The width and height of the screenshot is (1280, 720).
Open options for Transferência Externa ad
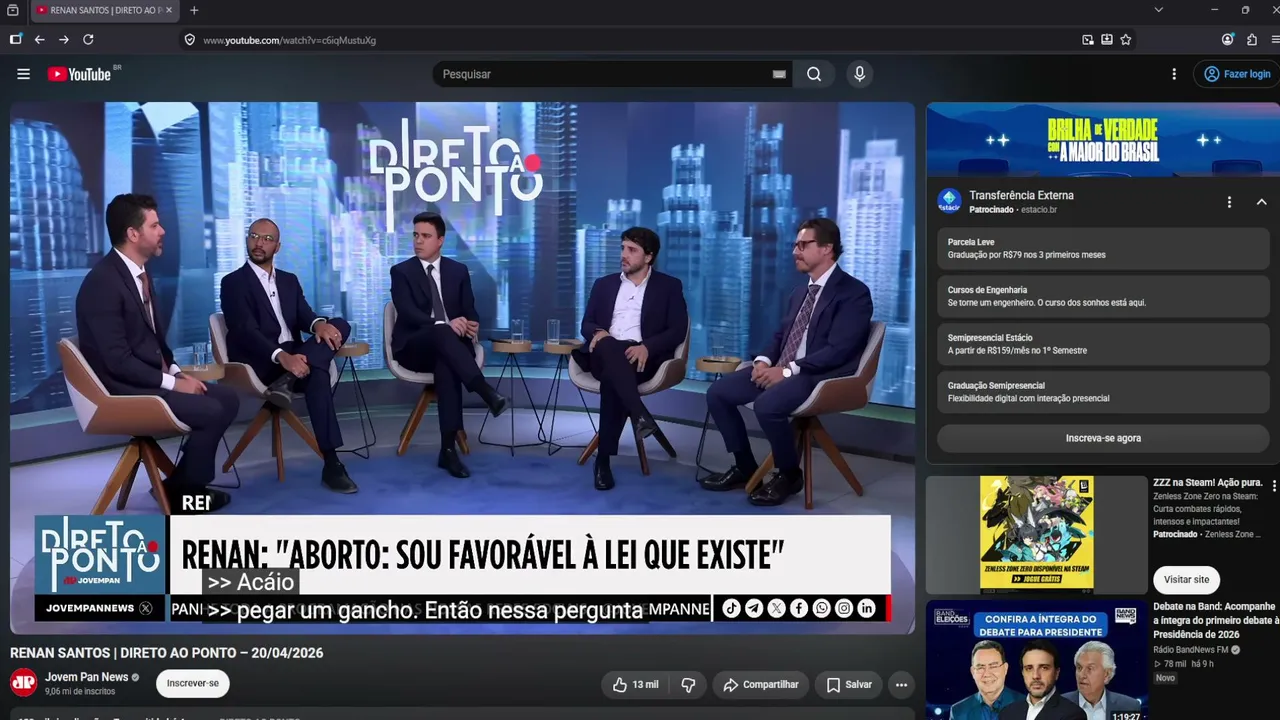[1229, 202]
